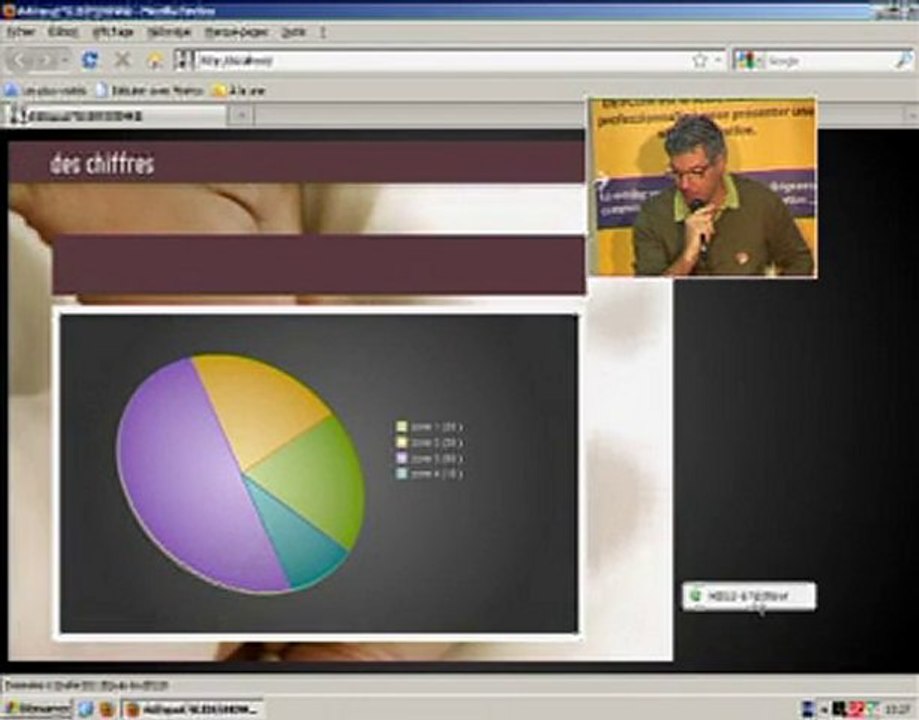Viewport: 919px width, 720px height.
Task: Click the red system tray icon
Action: [x=856, y=709]
